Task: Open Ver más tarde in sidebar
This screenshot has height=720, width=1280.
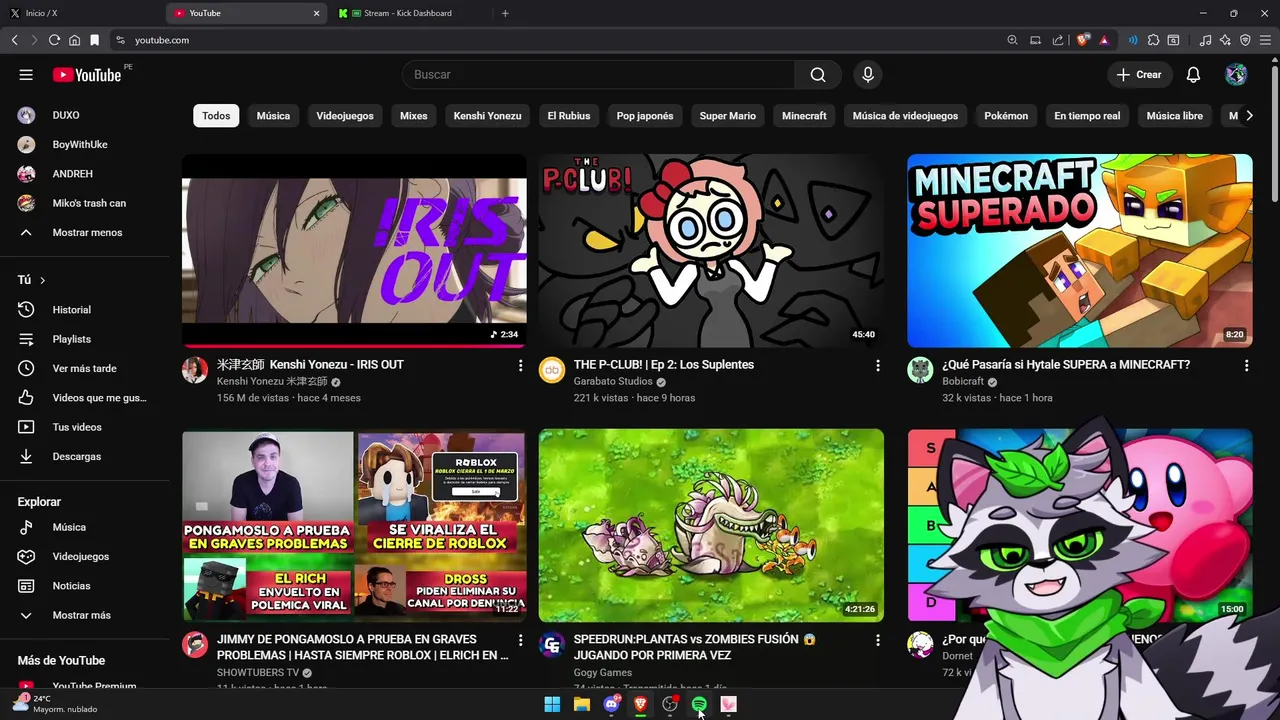Action: pyautogui.click(x=85, y=368)
